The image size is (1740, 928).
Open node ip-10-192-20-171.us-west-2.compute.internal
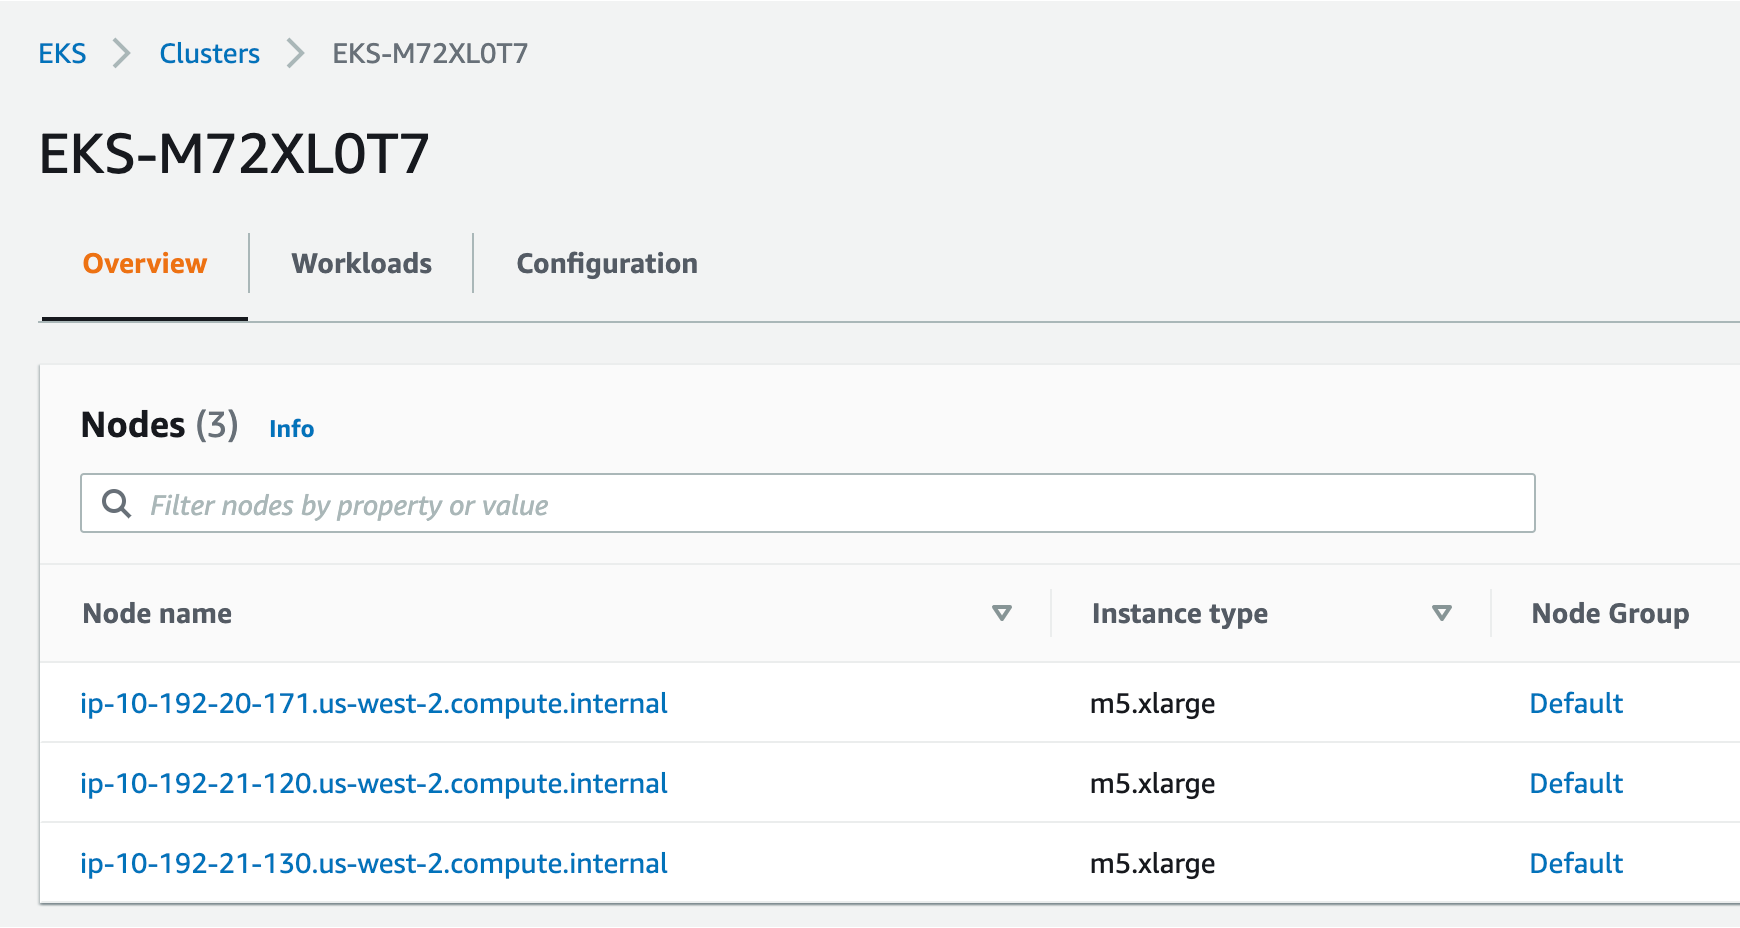[374, 704]
